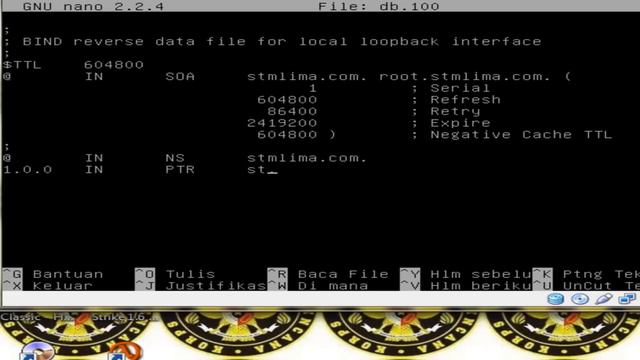Click the 604800 value before the closing parenthesis
Screen dimensions: 640x360
287,134
